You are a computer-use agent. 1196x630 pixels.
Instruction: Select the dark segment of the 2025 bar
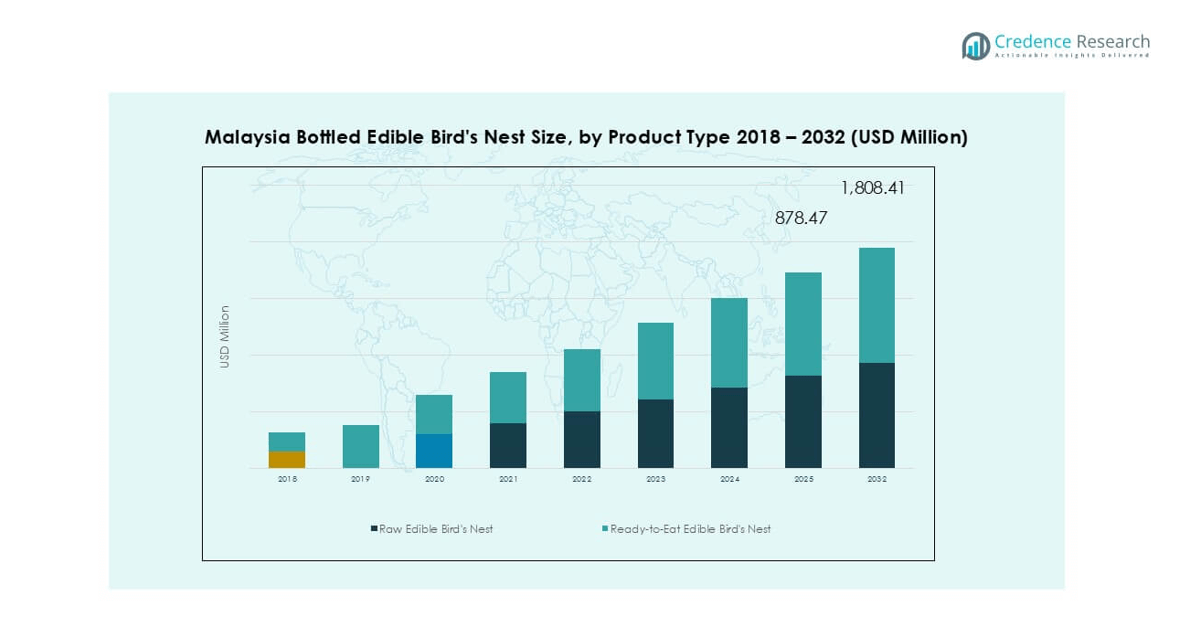(x=803, y=421)
